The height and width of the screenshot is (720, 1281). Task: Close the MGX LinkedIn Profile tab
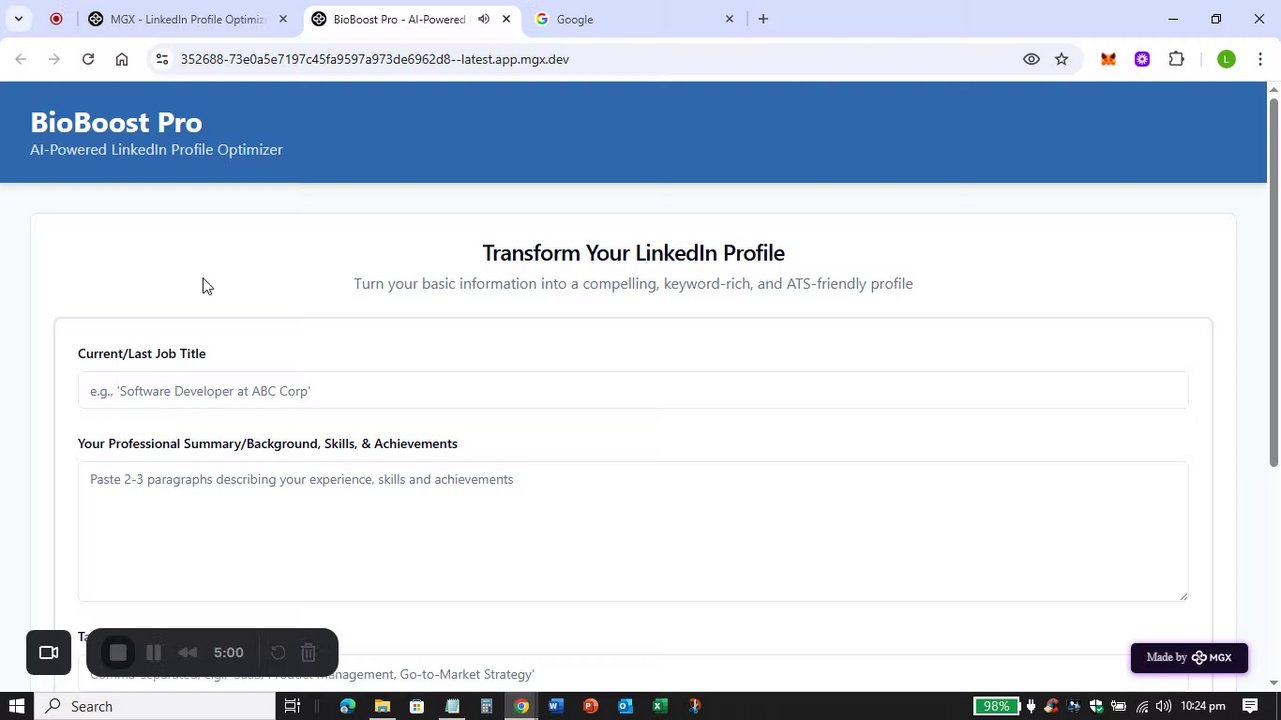click(x=283, y=19)
